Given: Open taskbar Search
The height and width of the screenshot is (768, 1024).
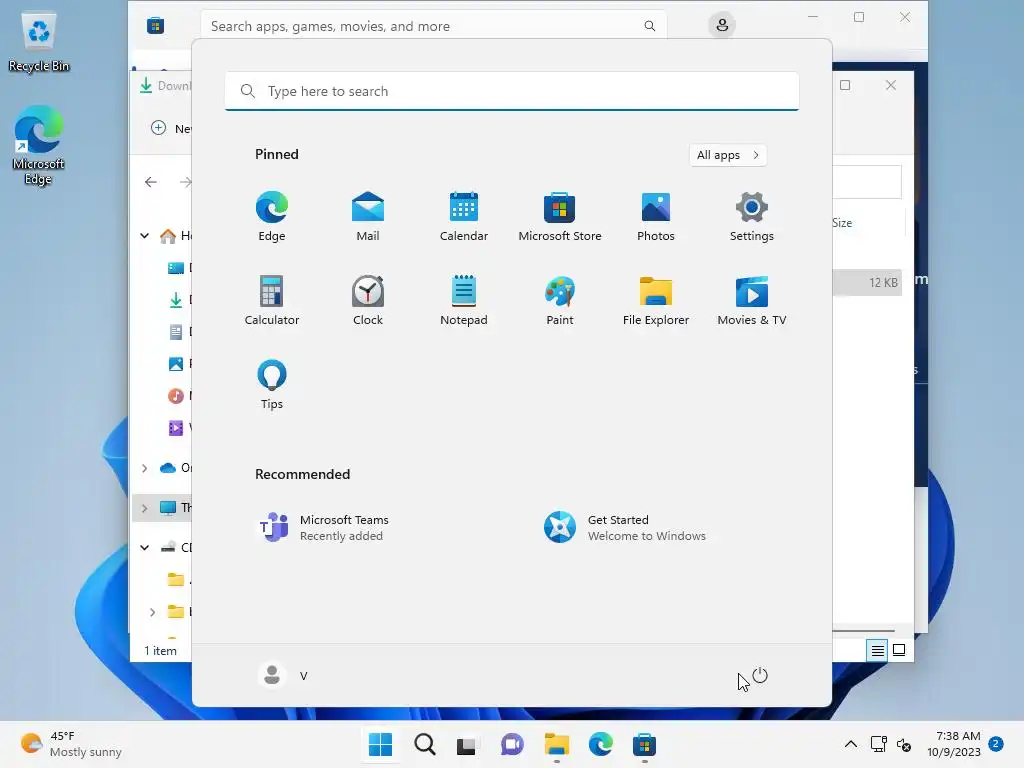Looking at the screenshot, I should [424, 744].
